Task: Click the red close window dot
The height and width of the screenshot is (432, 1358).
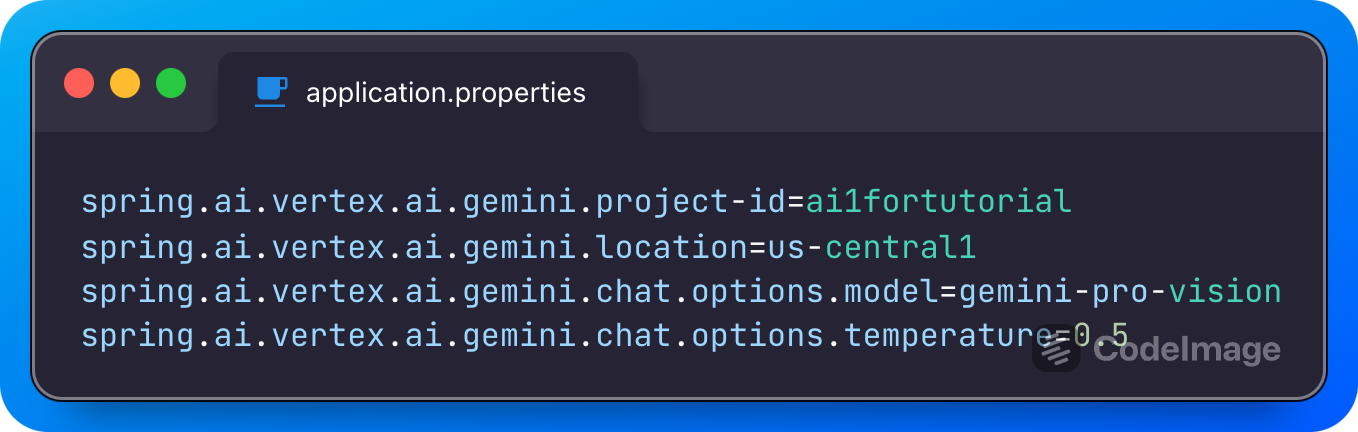Action: click(79, 83)
